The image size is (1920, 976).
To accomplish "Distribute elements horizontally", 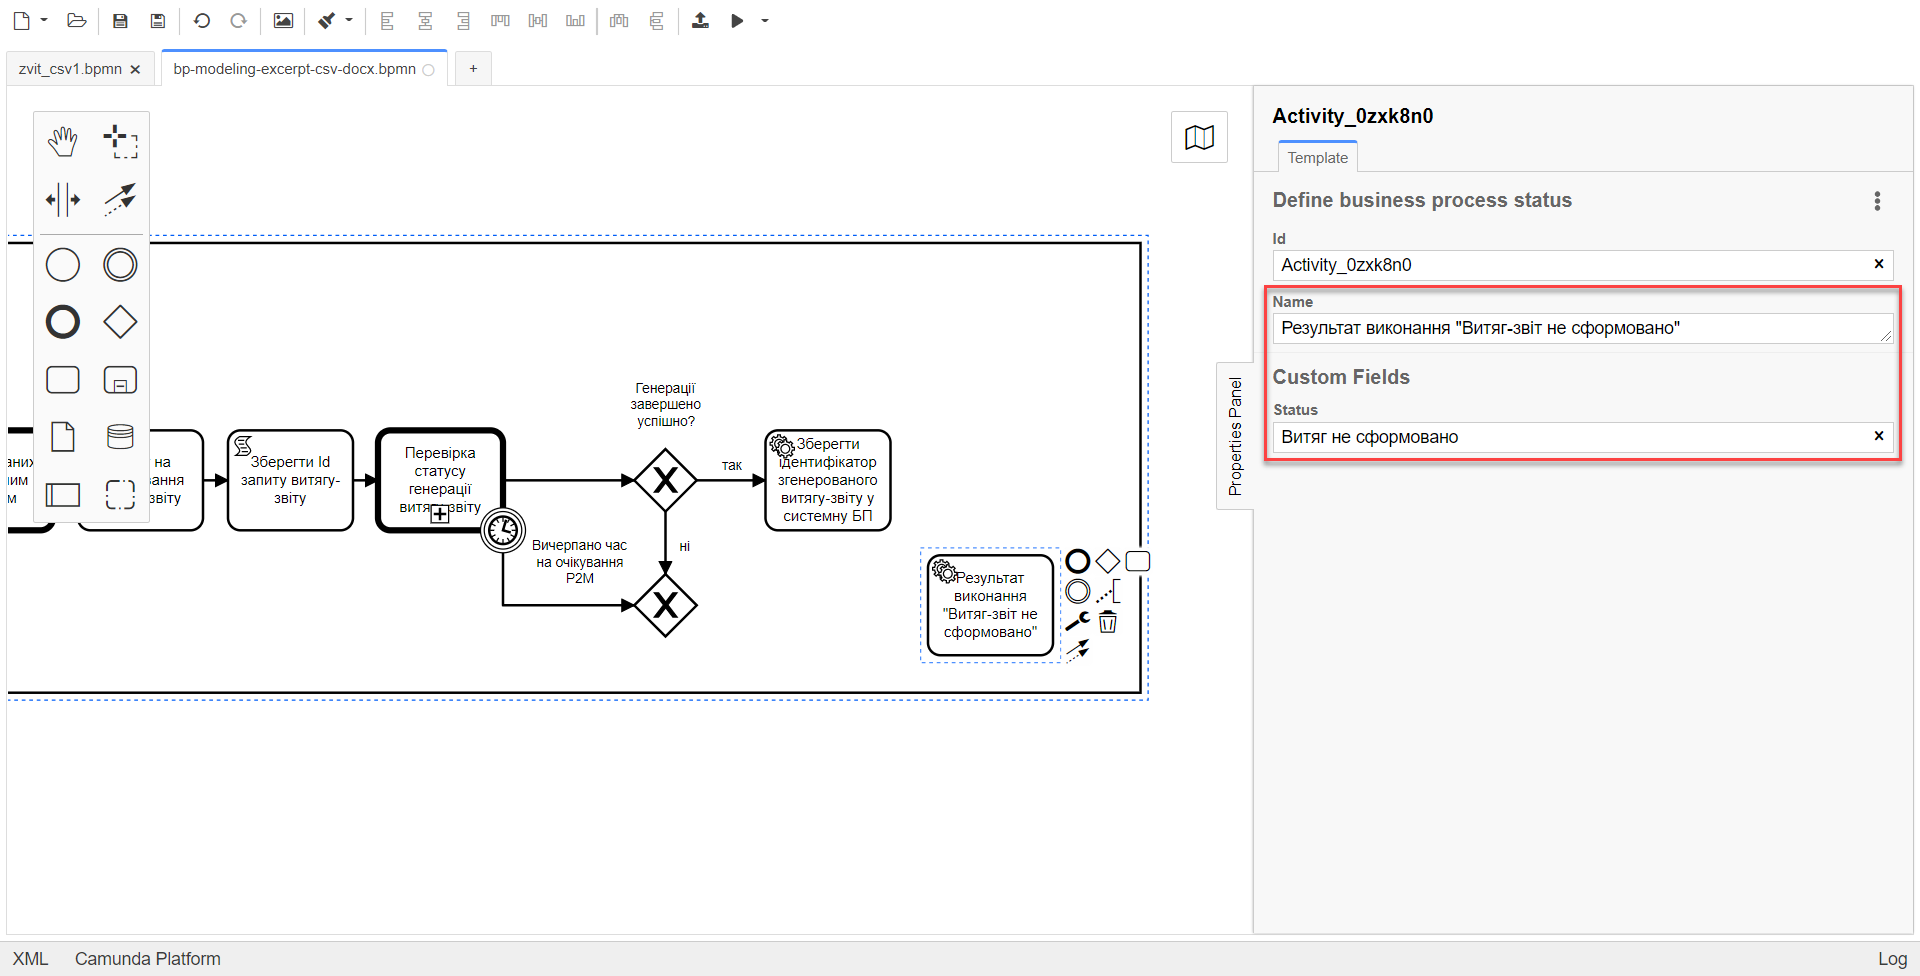I will pyautogui.click(x=619, y=21).
